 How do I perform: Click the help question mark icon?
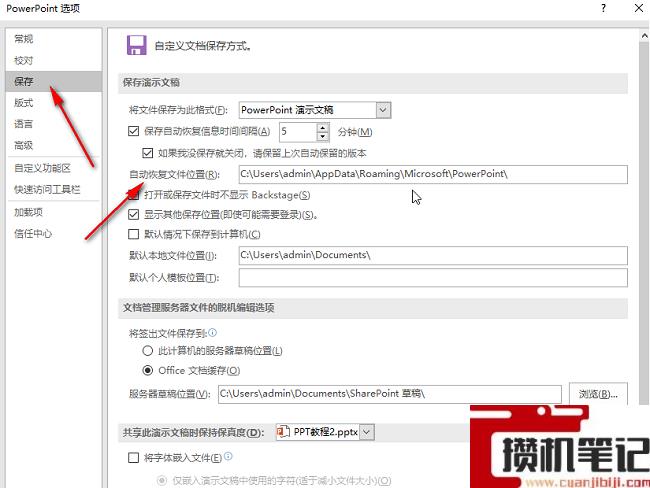point(603,8)
